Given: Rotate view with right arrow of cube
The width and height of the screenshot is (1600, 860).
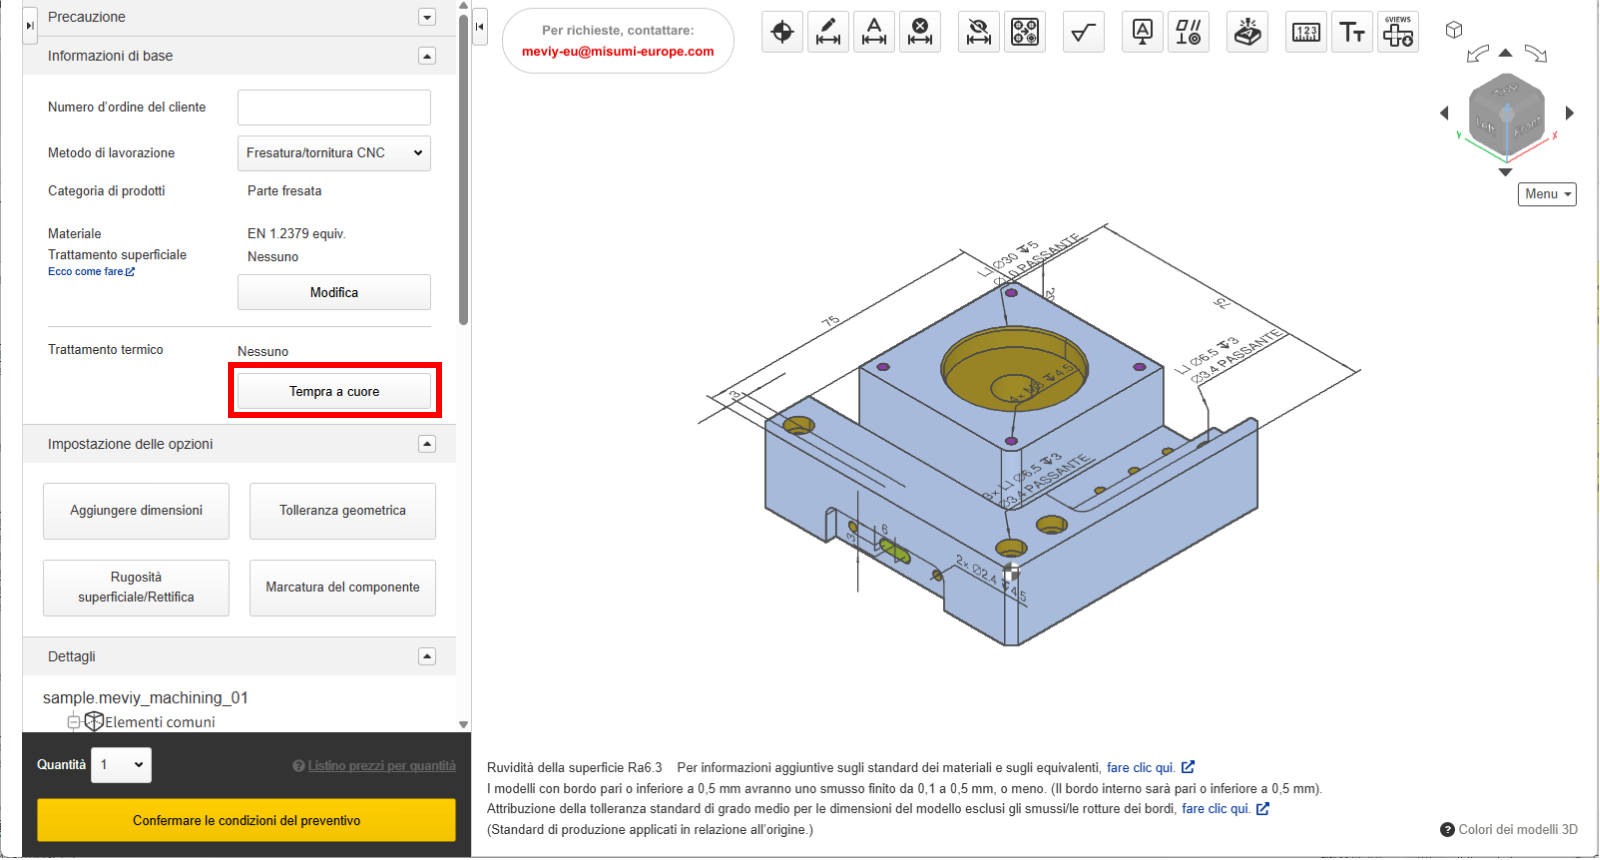Looking at the screenshot, I should click(x=1570, y=113).
